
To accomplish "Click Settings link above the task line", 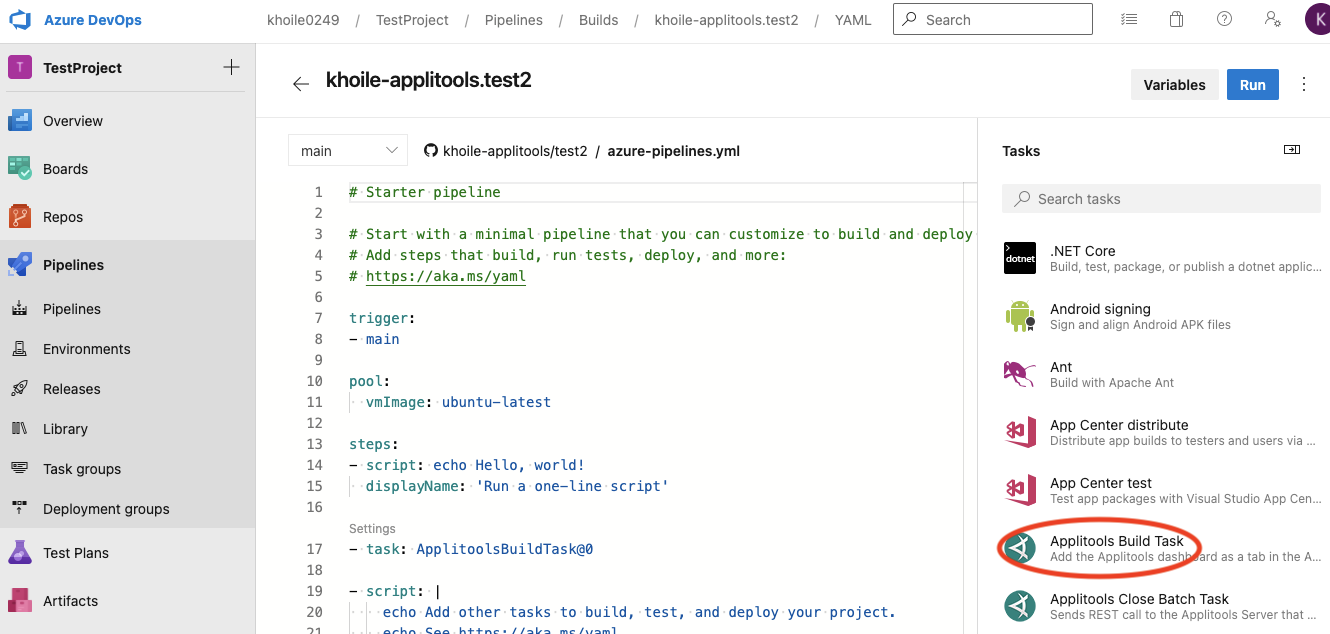I will pyautogui.click(x=372, y=528).
